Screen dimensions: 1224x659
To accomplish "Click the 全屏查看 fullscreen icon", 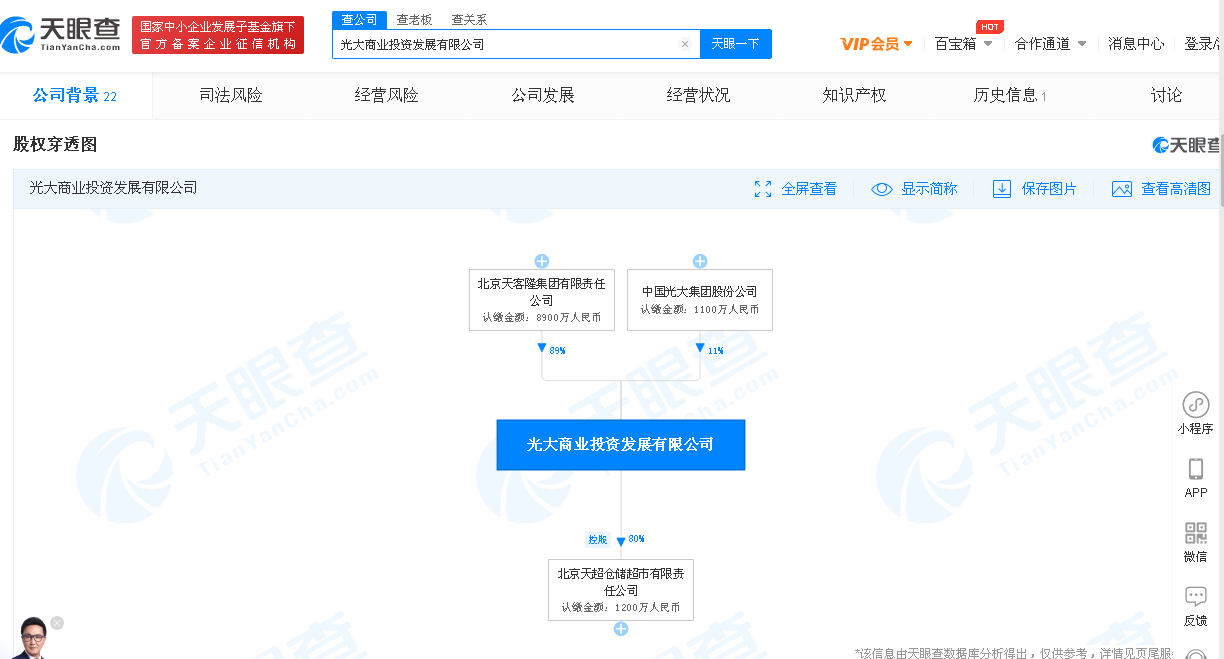I will point(763,189).
